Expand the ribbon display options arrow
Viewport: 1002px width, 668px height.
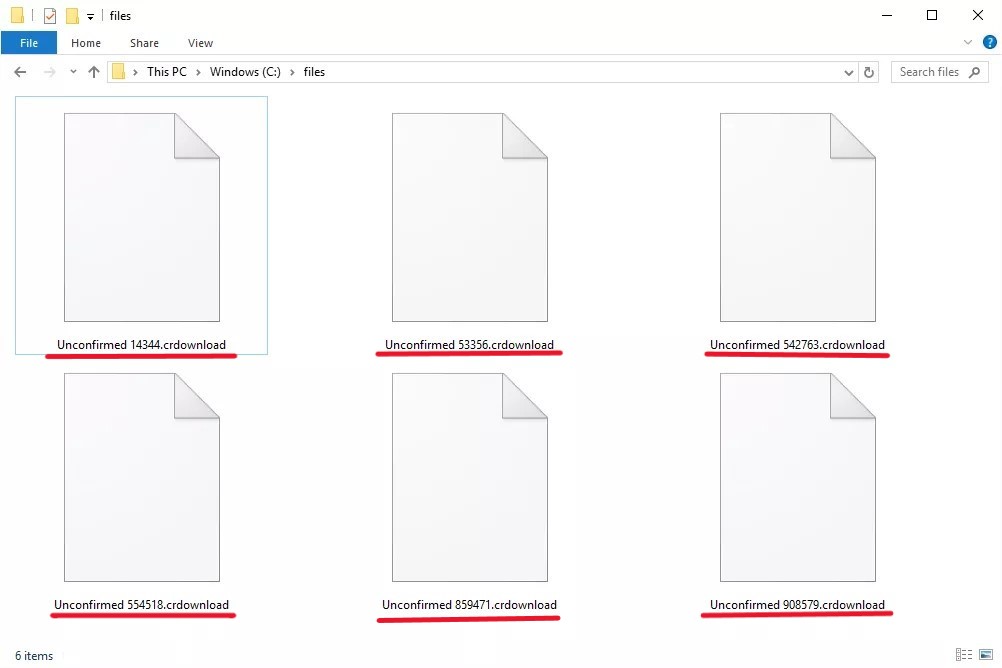[966, 42]
